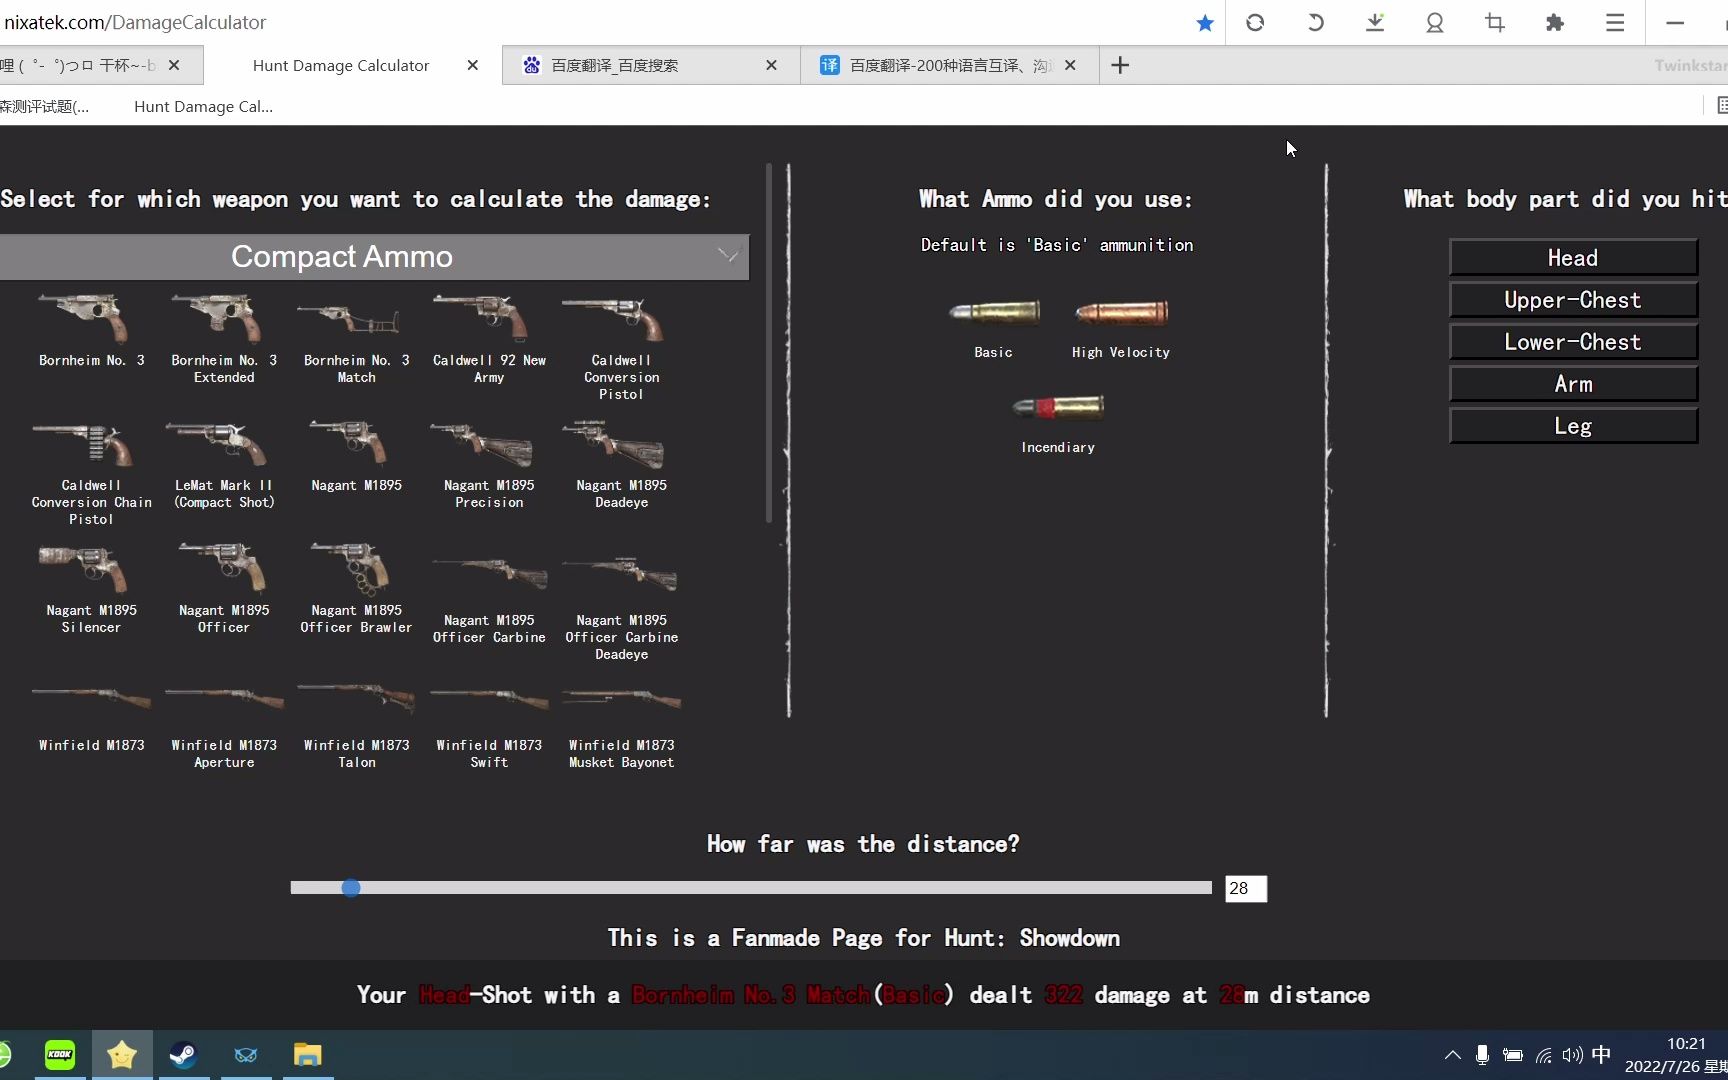Image resolution: width=1728 pixels, height=1080 pixels.
Task: Open clock and date 10:21 flyout
Action: [x=1676, y=1055]
